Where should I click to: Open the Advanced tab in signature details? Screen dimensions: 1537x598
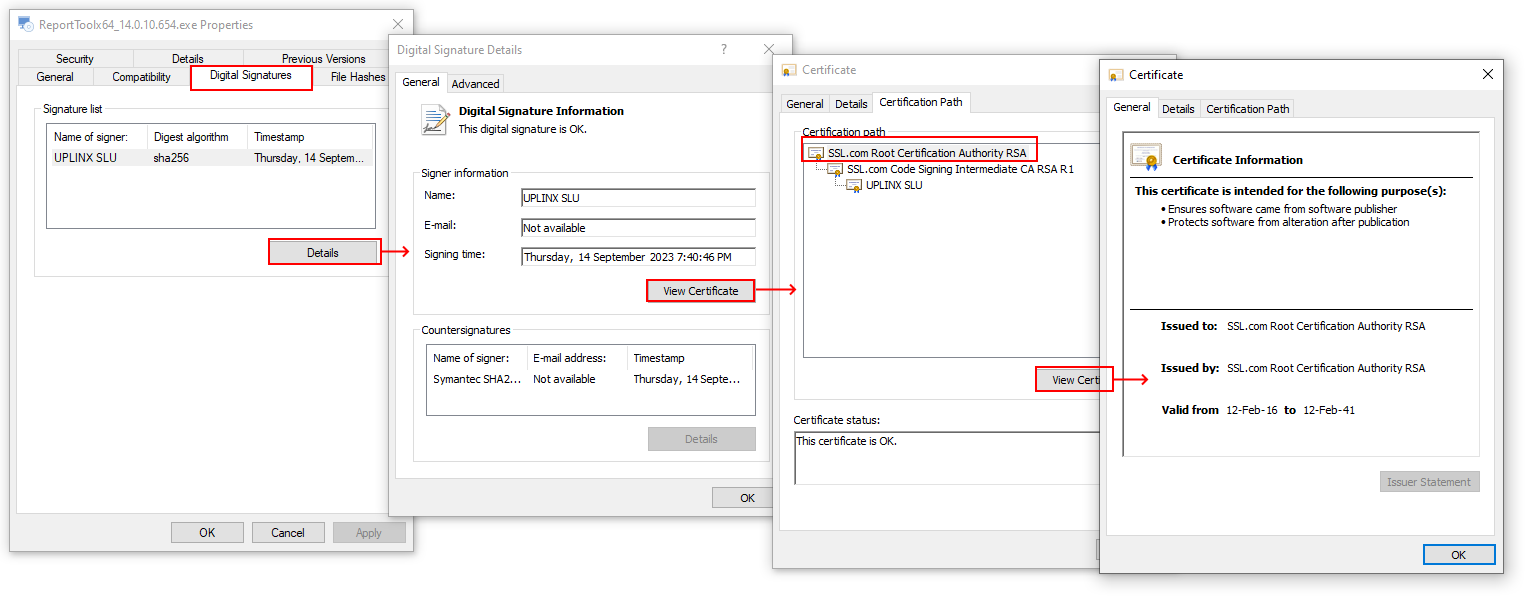(x=475, y=84)
